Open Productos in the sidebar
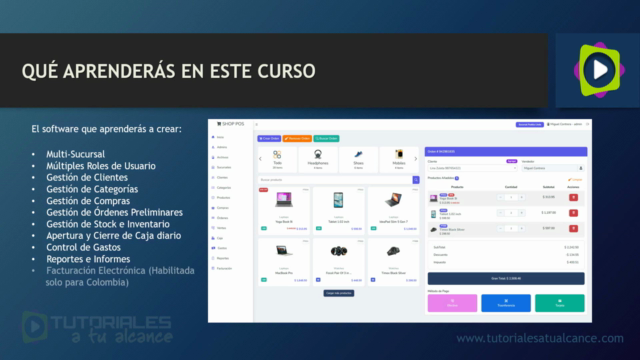Image resolution: width=640 pixels, height=360 pixels. coord(221,198)
